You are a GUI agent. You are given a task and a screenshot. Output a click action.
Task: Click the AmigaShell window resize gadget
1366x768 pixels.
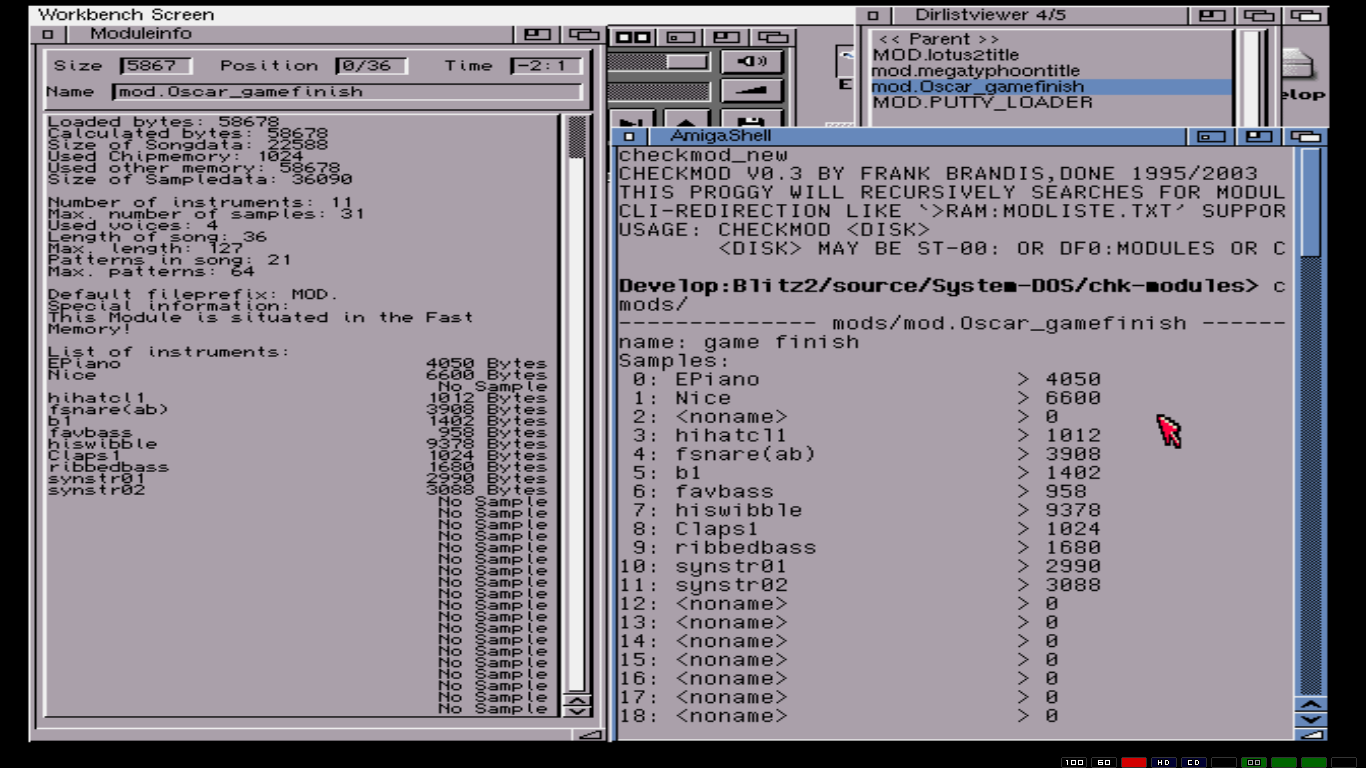pyautogui.click(x=1310, y=734)
